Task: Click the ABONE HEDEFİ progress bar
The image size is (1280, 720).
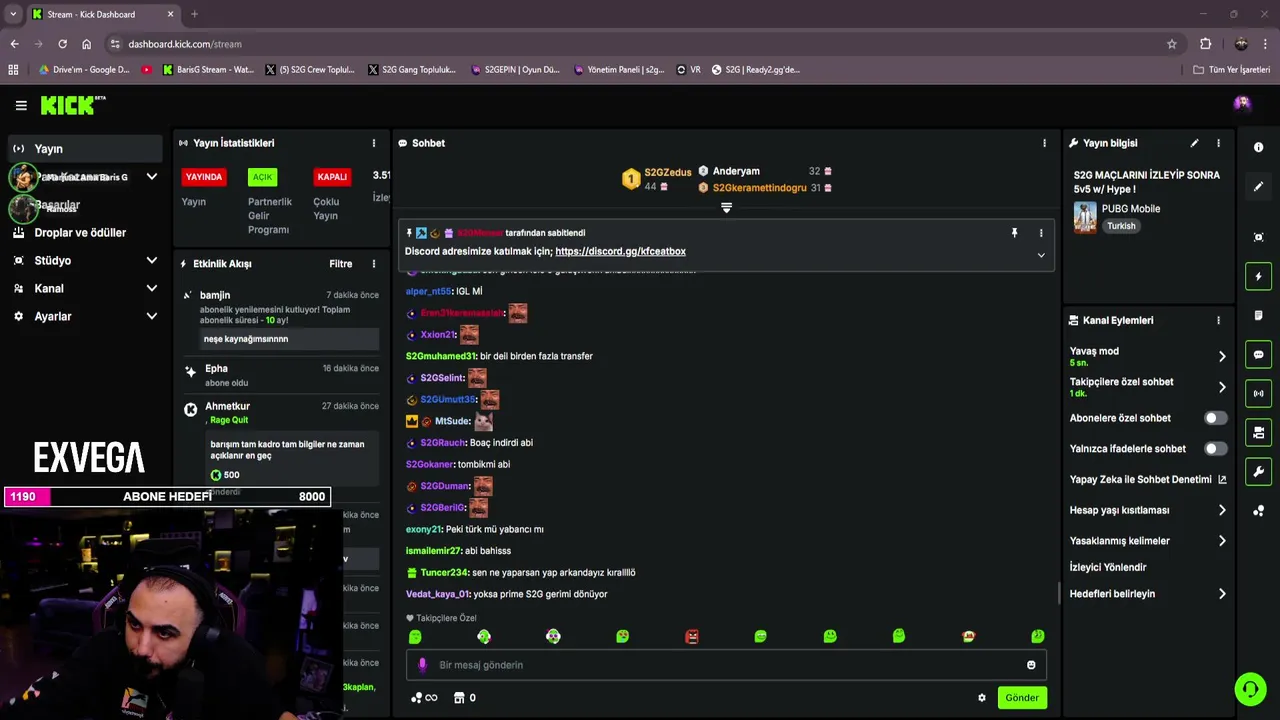Action: click(167, 496)
